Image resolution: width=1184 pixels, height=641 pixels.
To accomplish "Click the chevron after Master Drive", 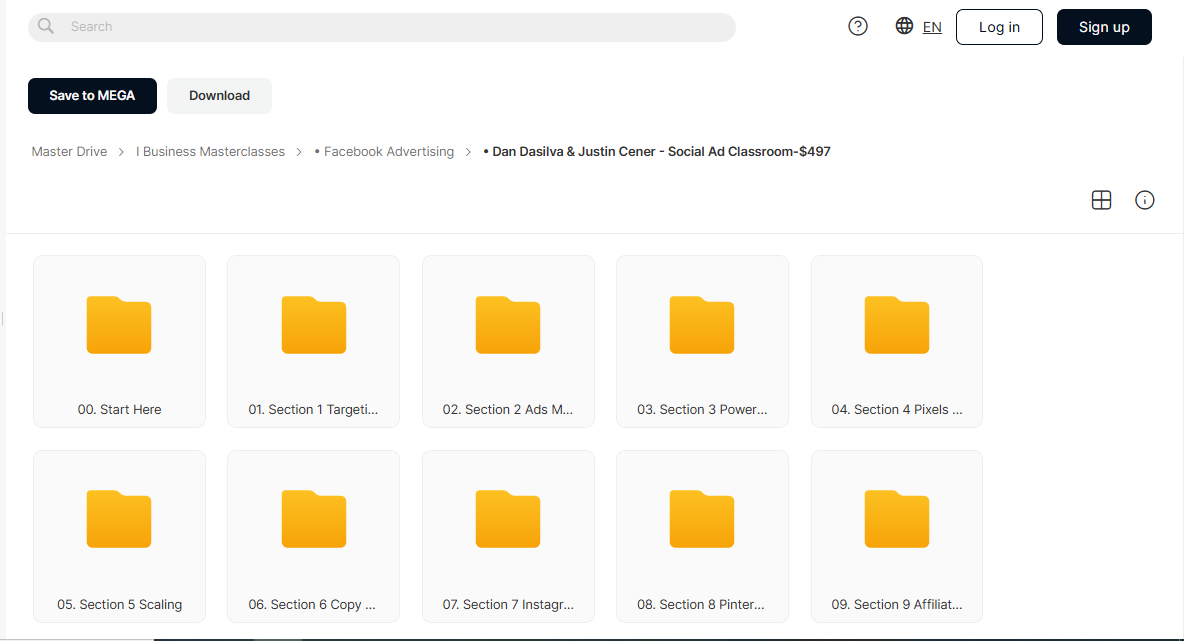I will pos(121,153).
